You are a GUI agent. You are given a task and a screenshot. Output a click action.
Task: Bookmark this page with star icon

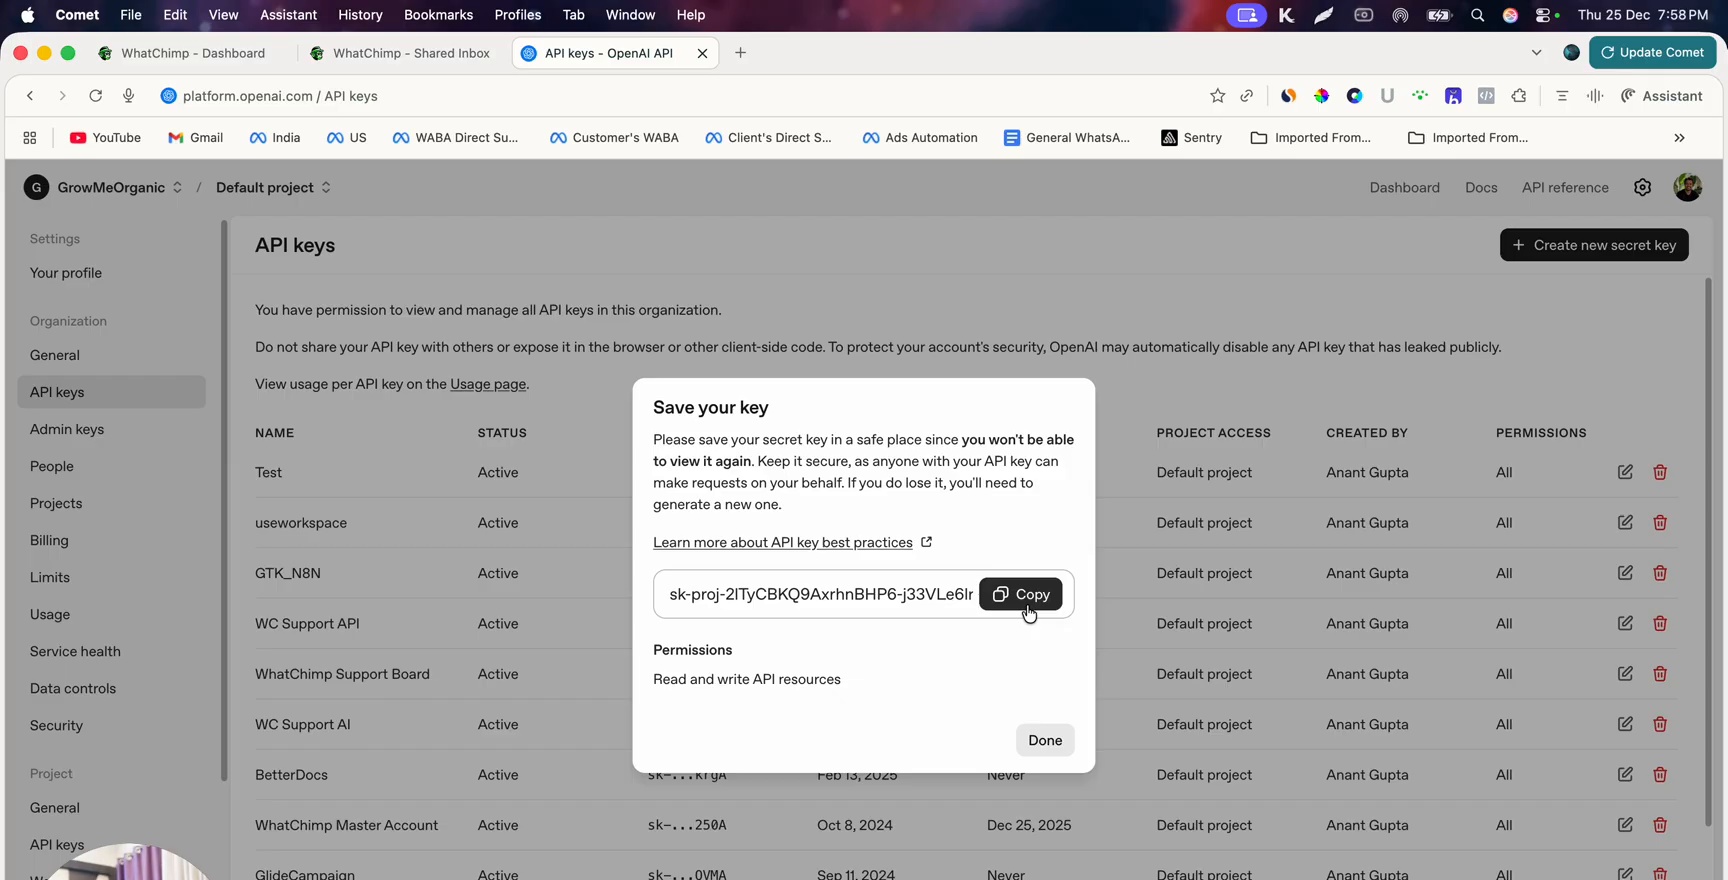[x=1217, y=96]
